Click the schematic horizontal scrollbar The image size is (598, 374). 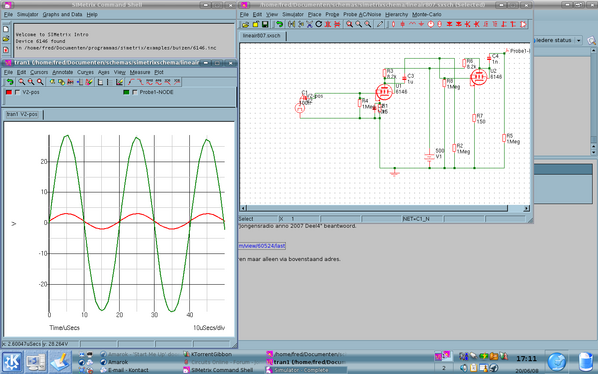click(x=377, y=208)
